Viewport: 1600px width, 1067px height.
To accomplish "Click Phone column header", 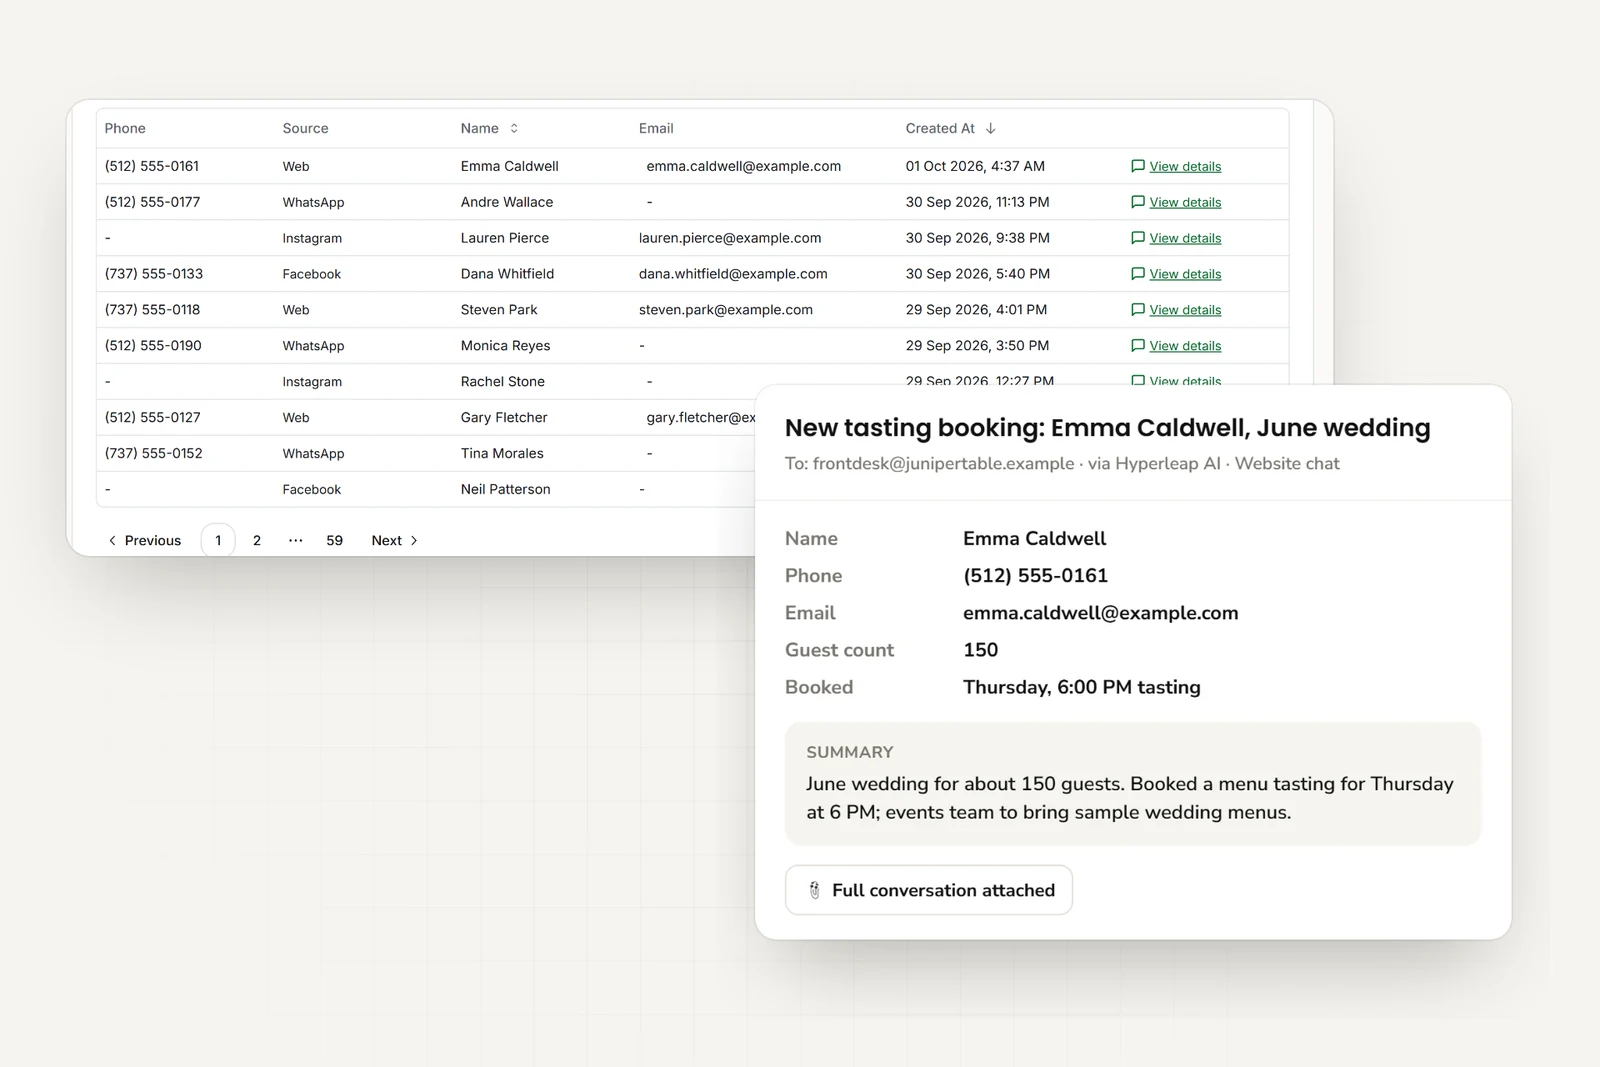I will [125, 128].
